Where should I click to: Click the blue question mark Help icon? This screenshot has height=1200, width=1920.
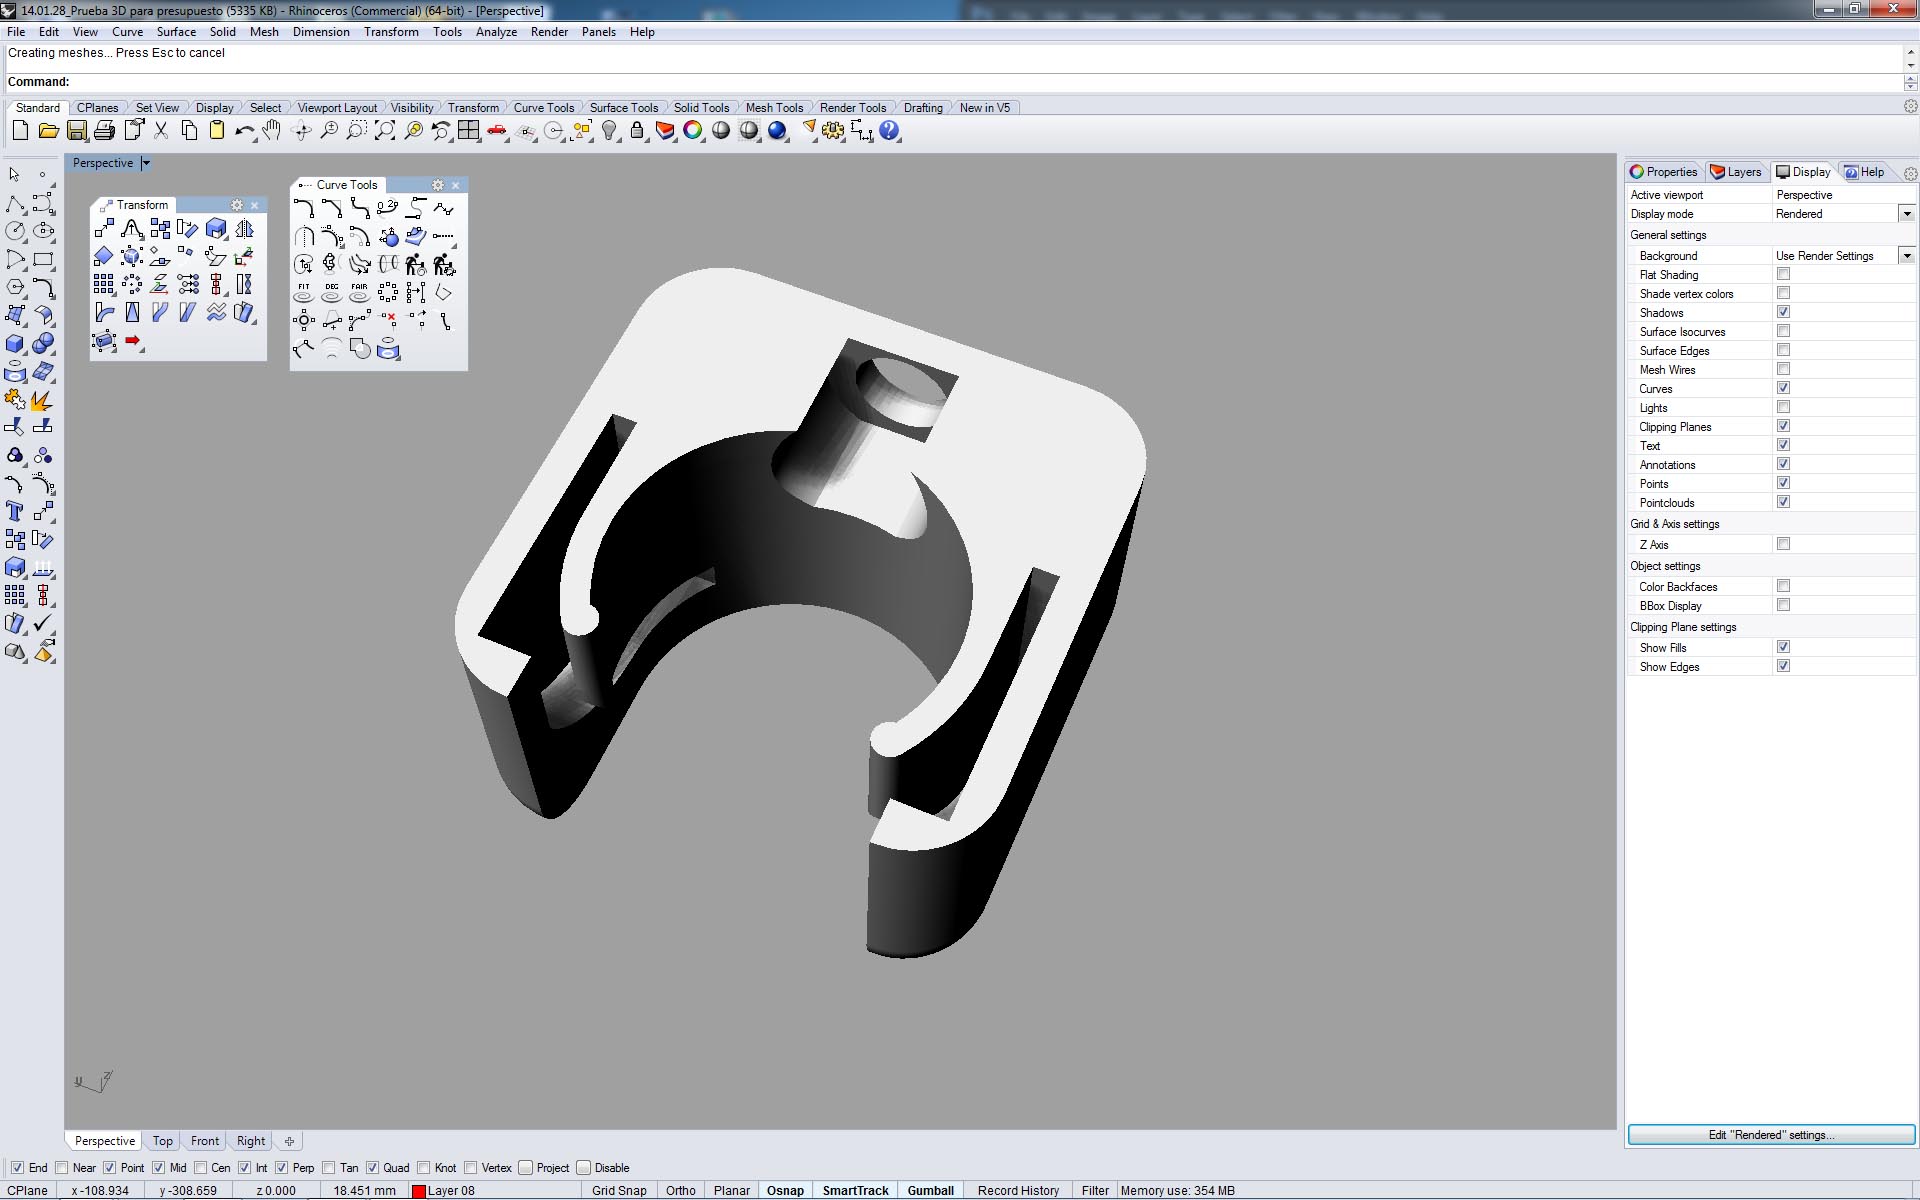pyautogui.click(x=889, y=130)
